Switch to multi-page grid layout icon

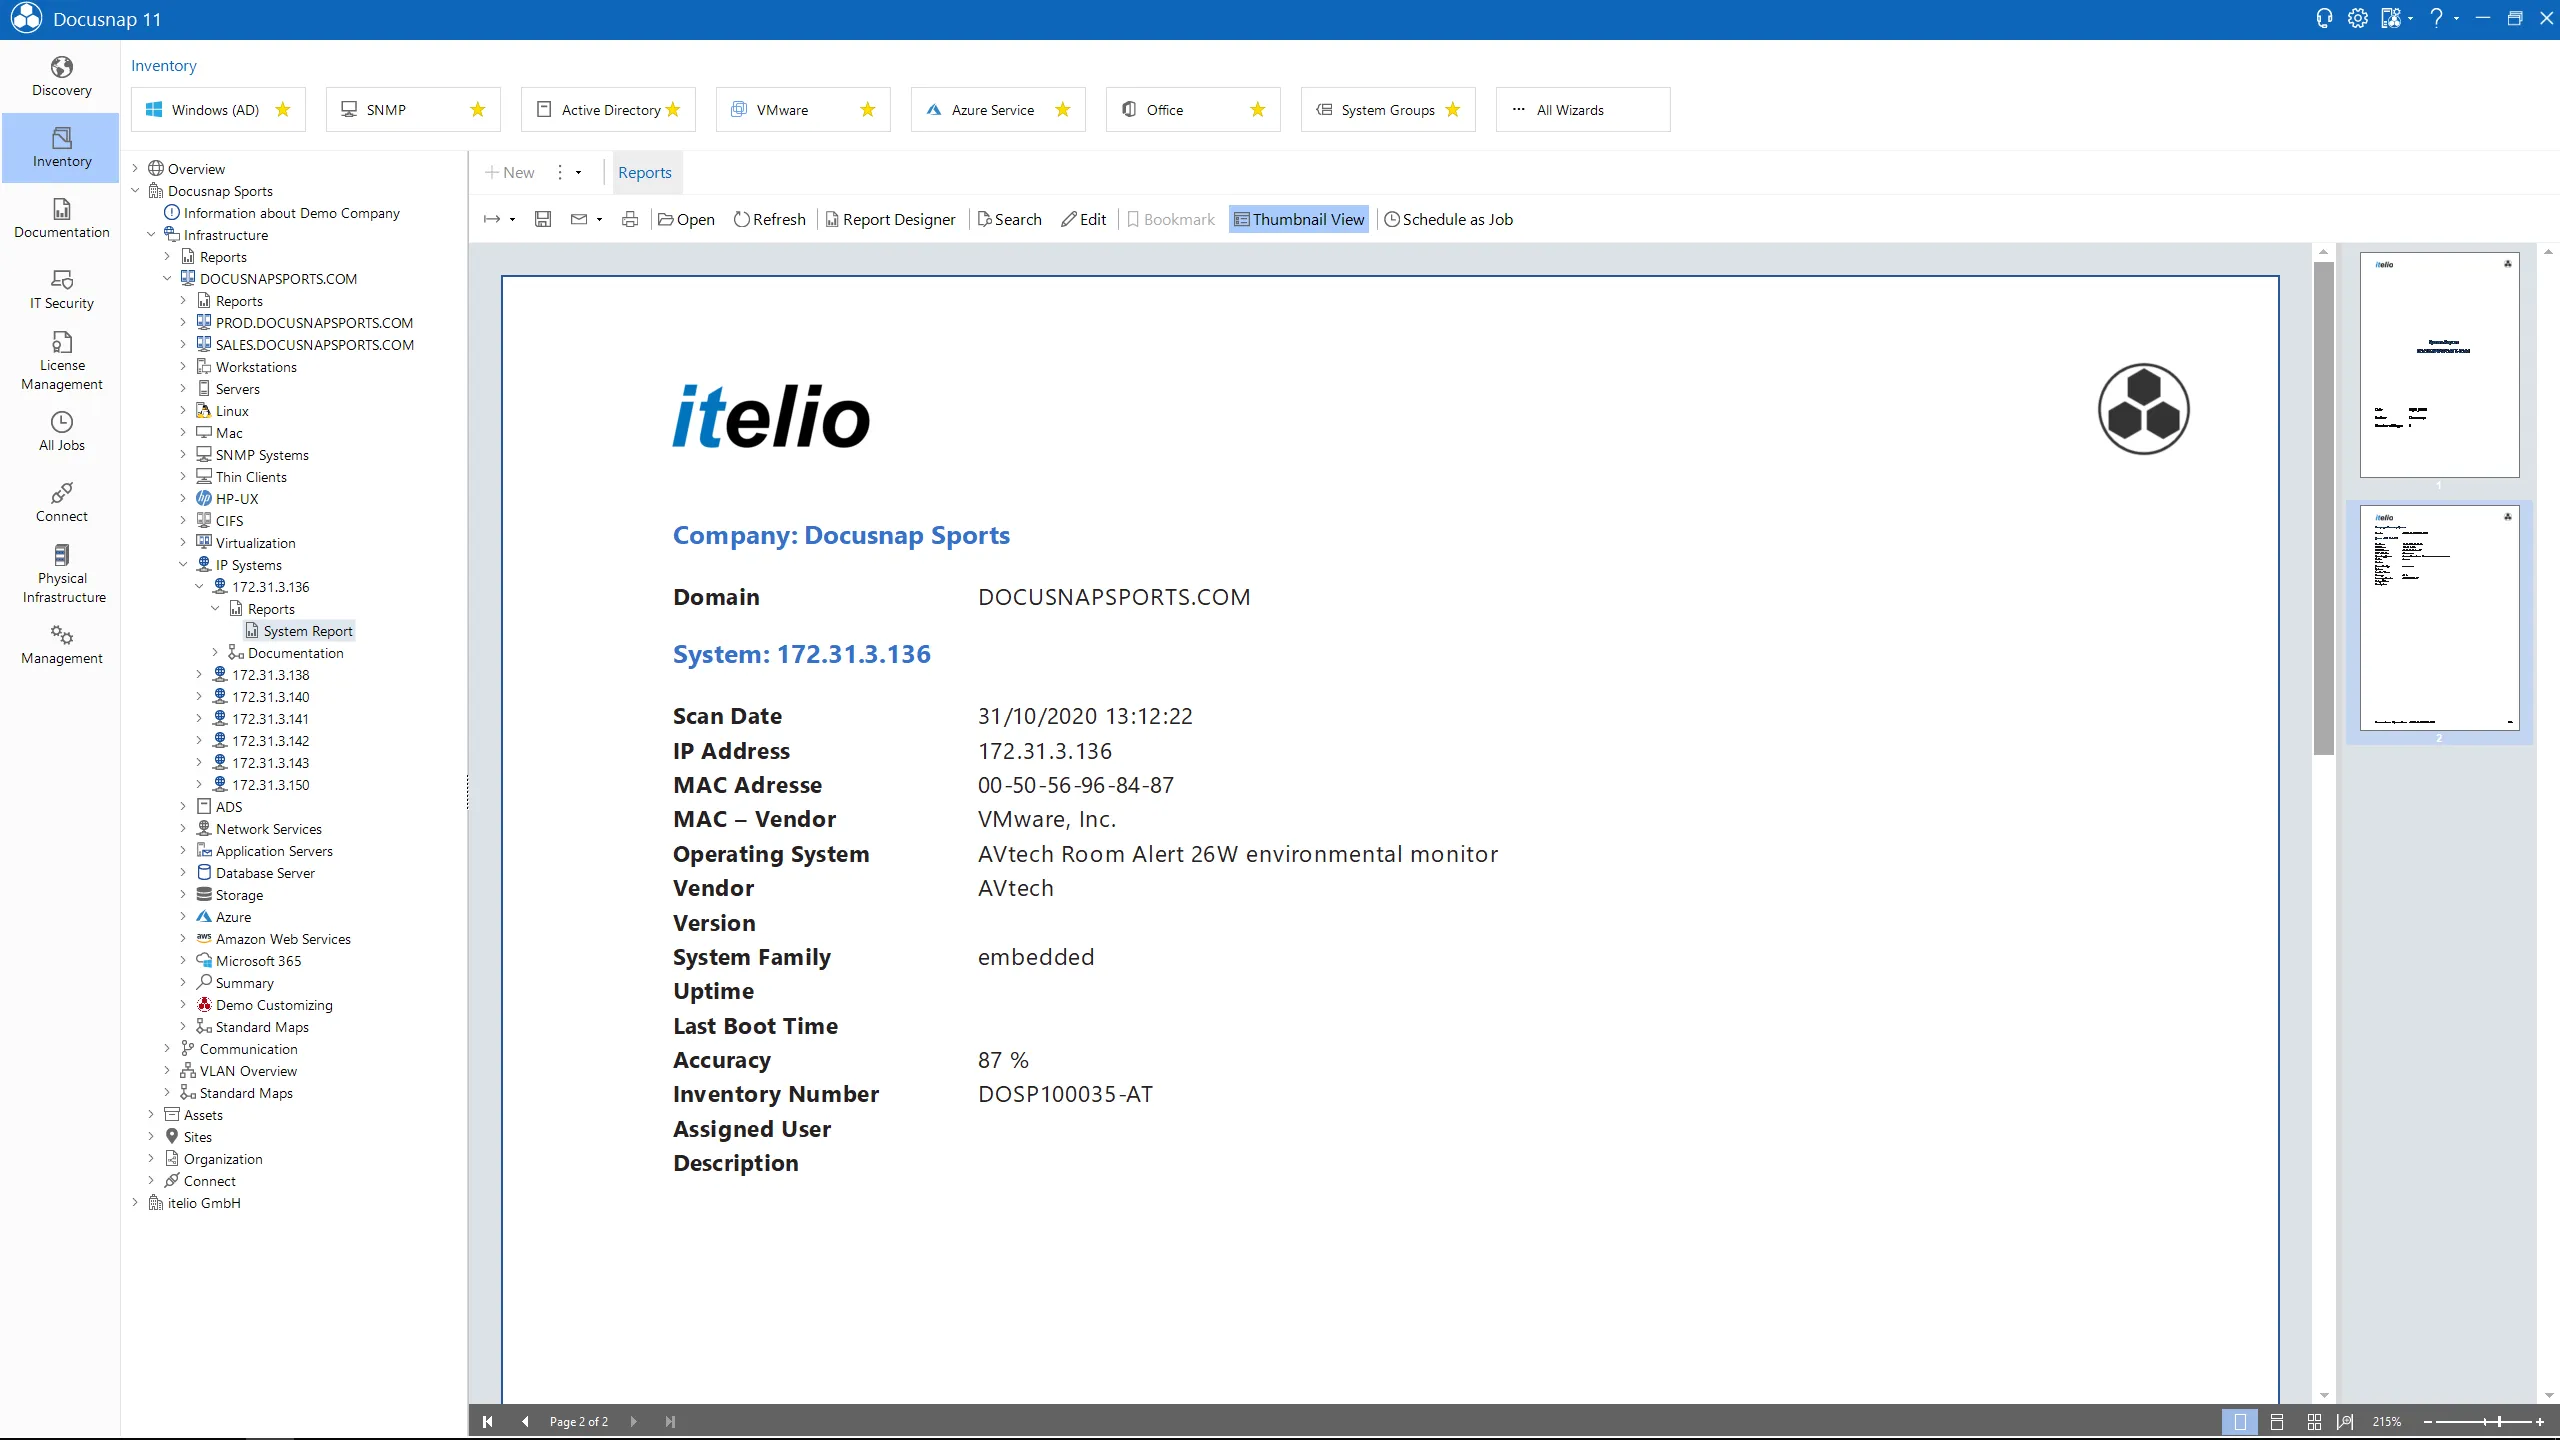click(x=2314, y=1421)
